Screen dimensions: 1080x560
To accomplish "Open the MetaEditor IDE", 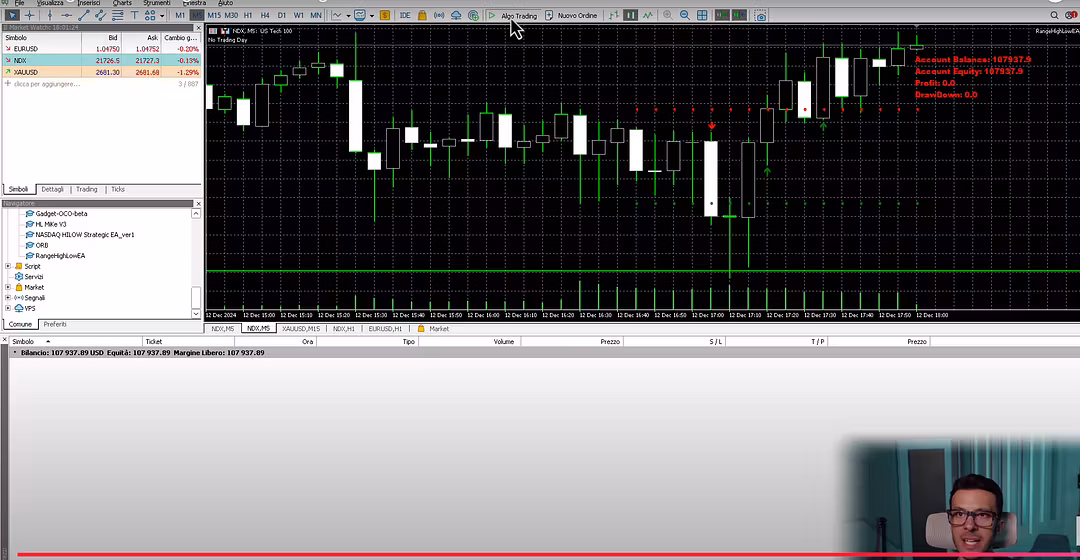I will [405, 15].
